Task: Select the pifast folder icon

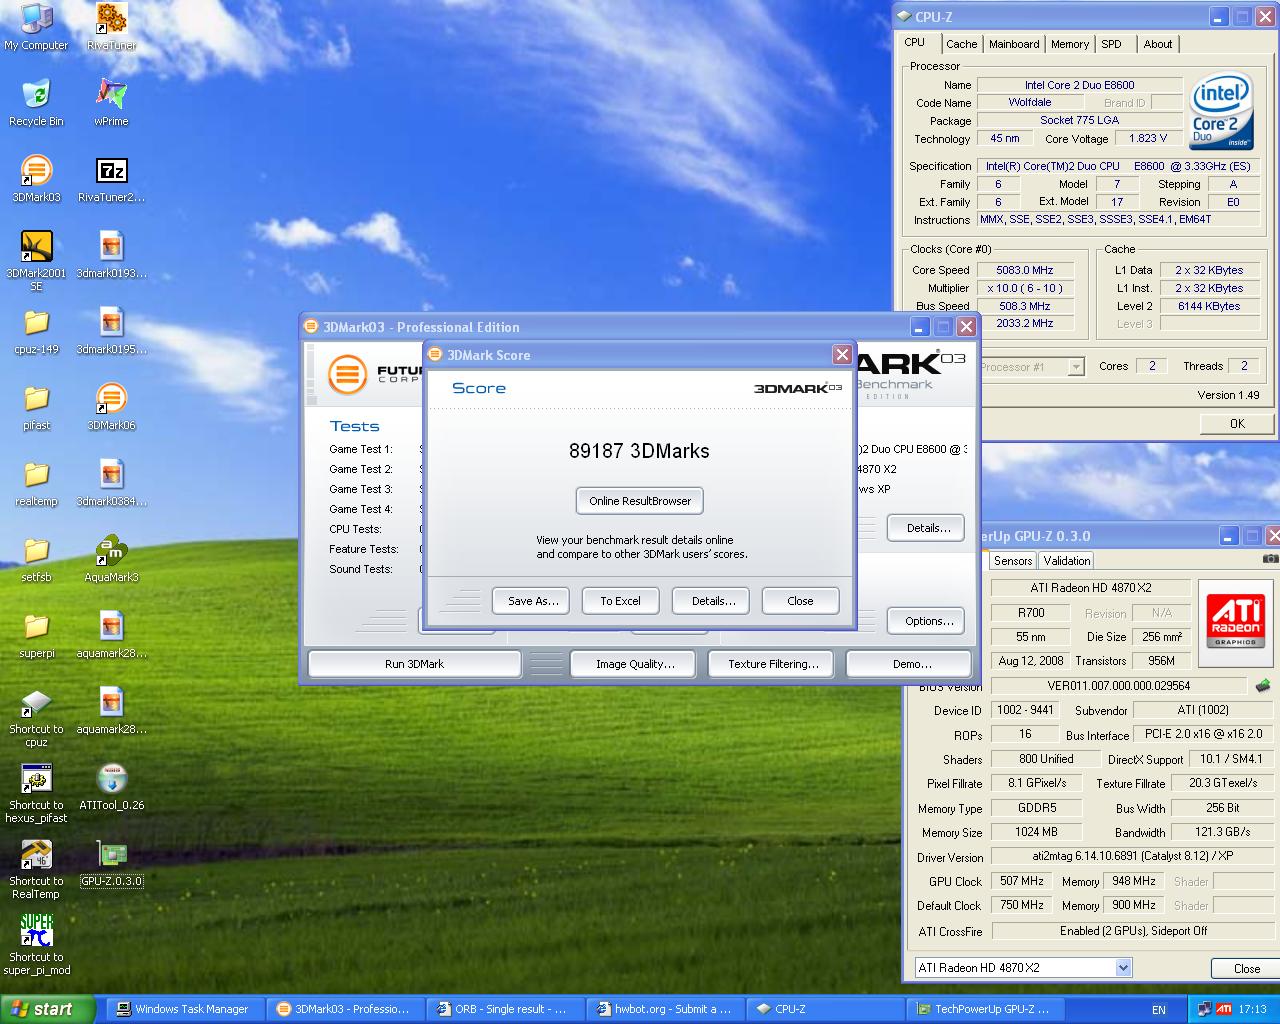Action: click(36, 407)
